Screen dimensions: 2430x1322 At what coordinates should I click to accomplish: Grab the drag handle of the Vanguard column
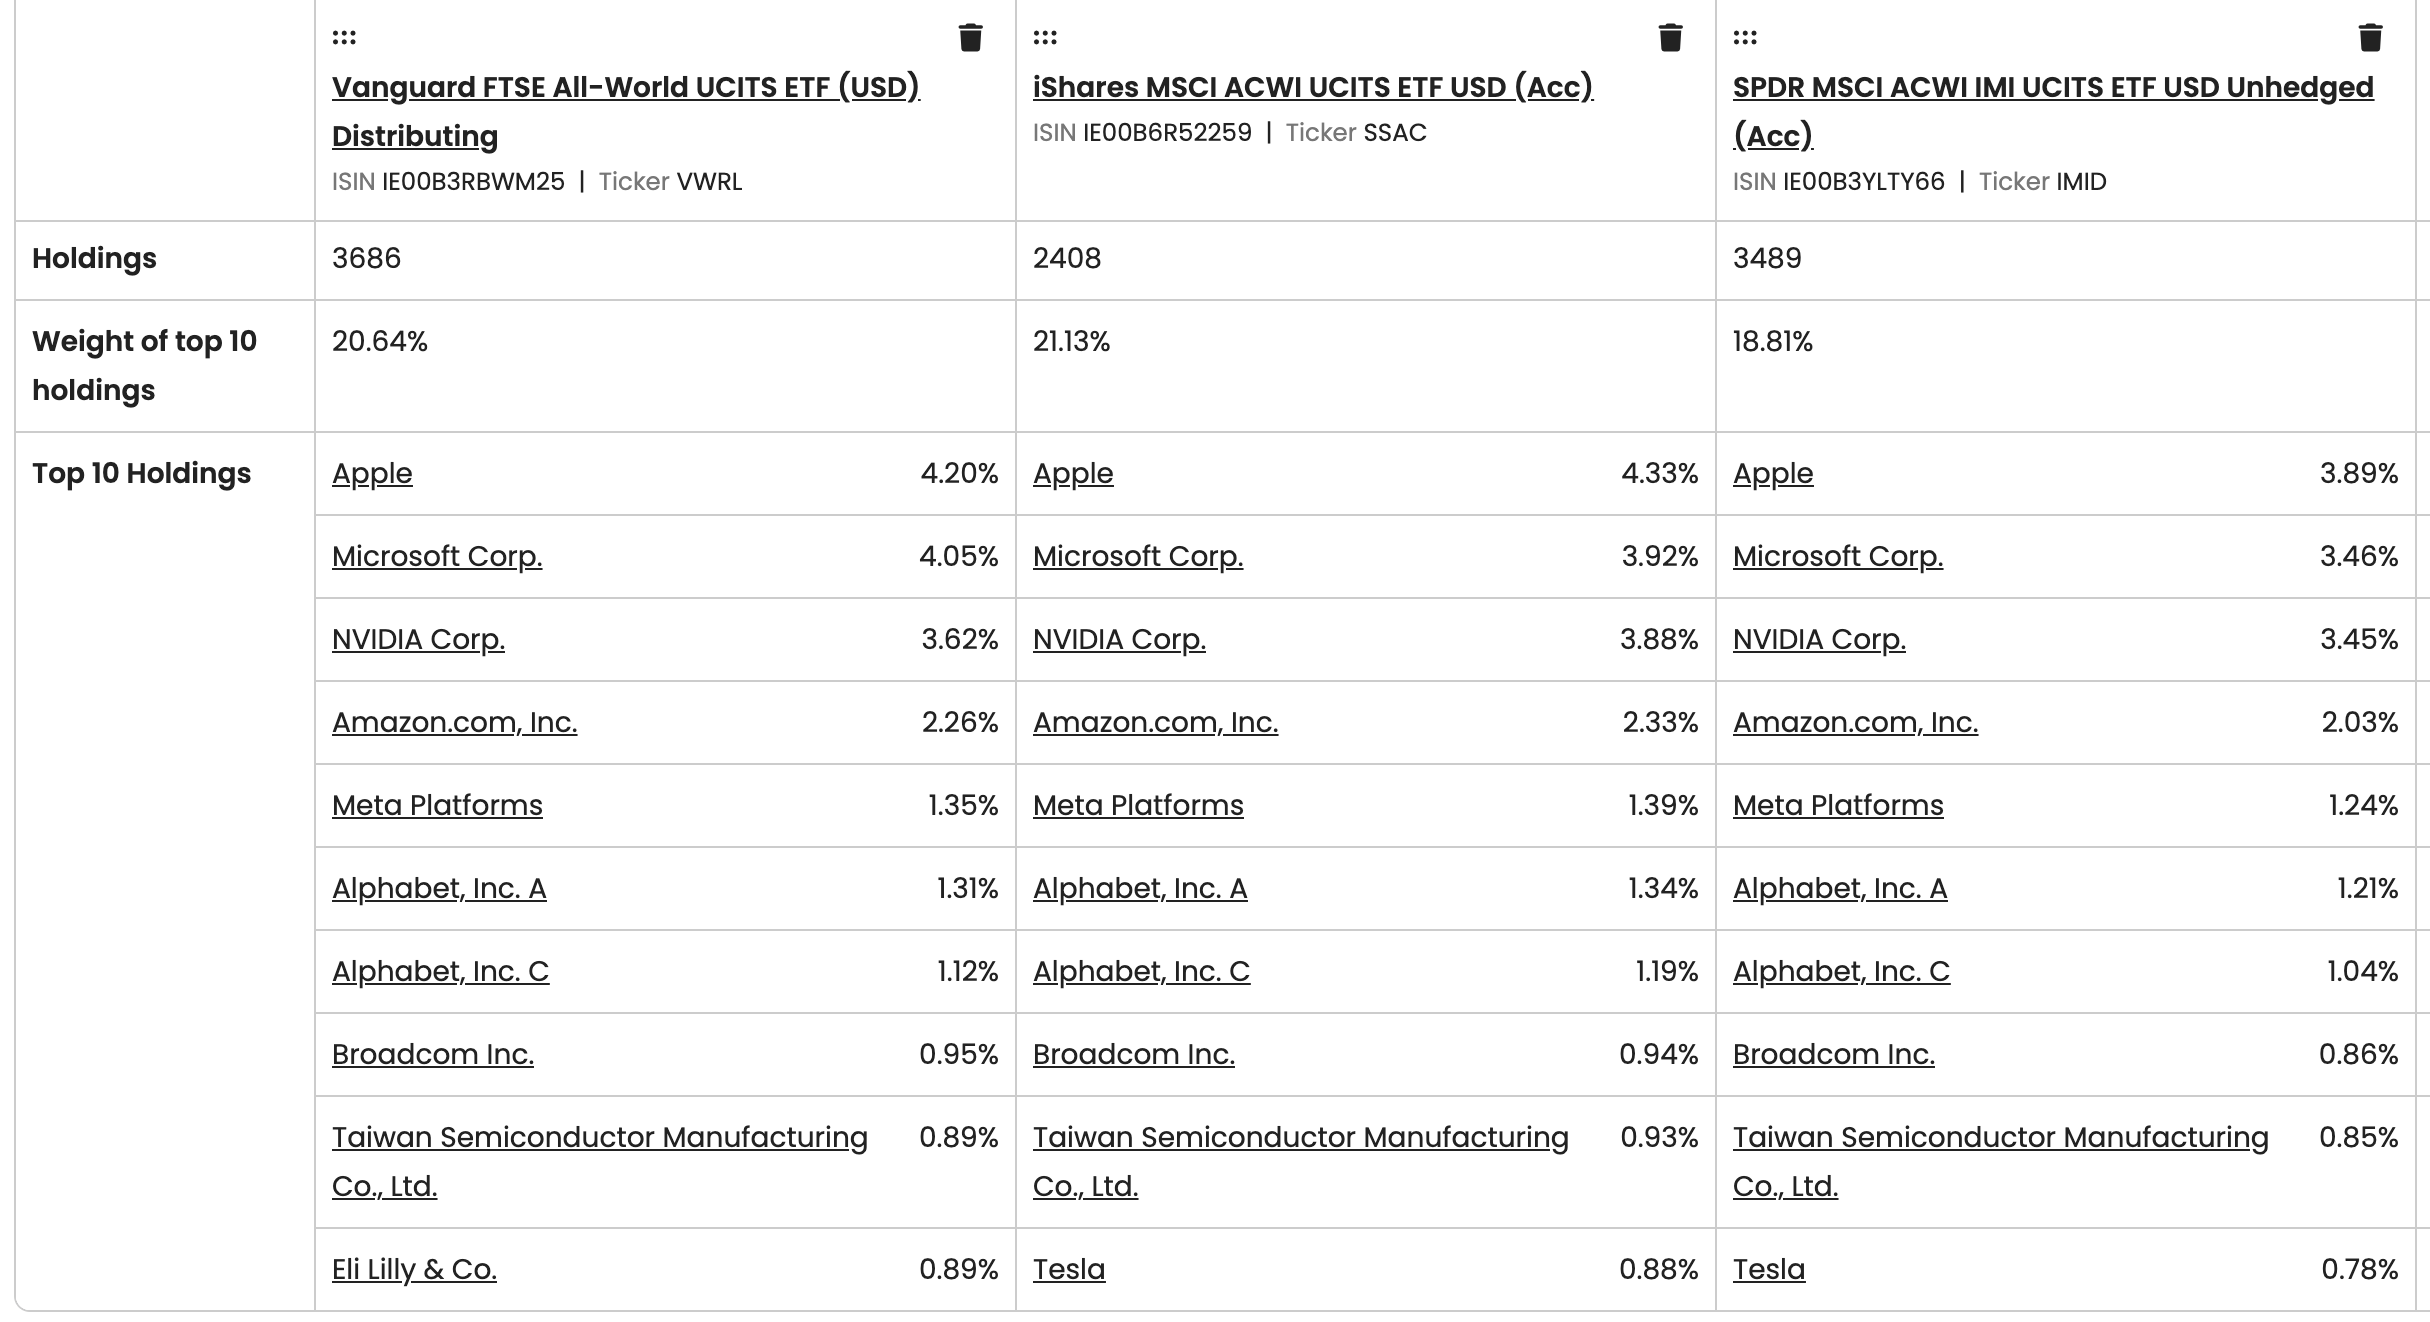point(344,38)
